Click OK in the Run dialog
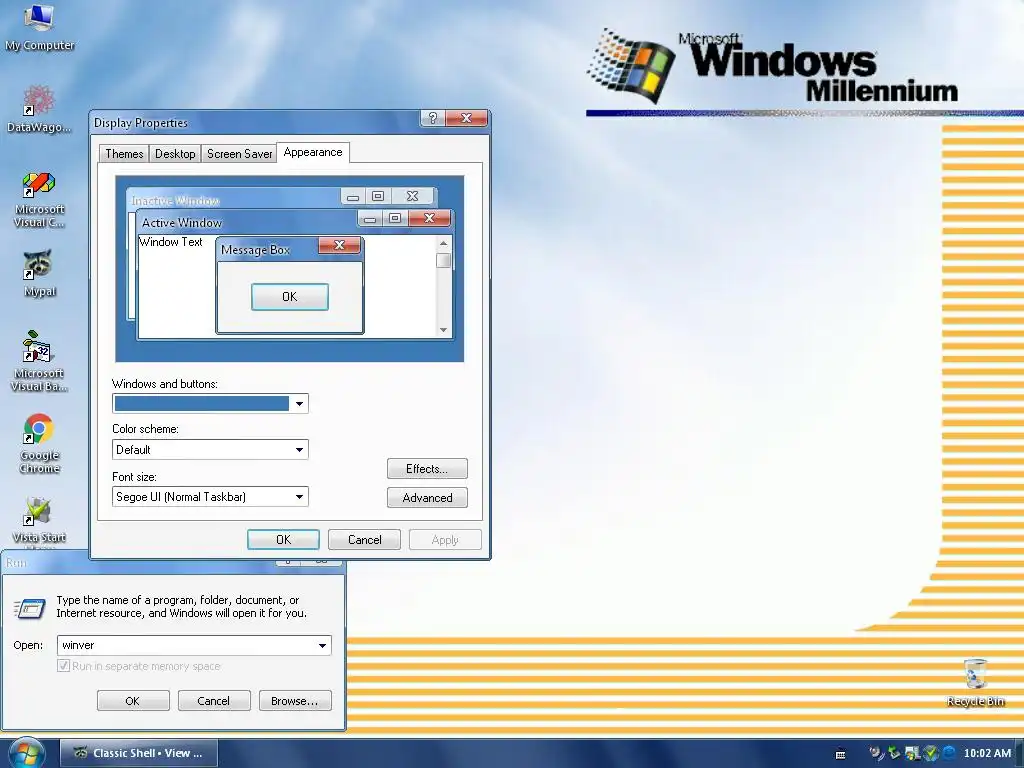 pos(133,701)
